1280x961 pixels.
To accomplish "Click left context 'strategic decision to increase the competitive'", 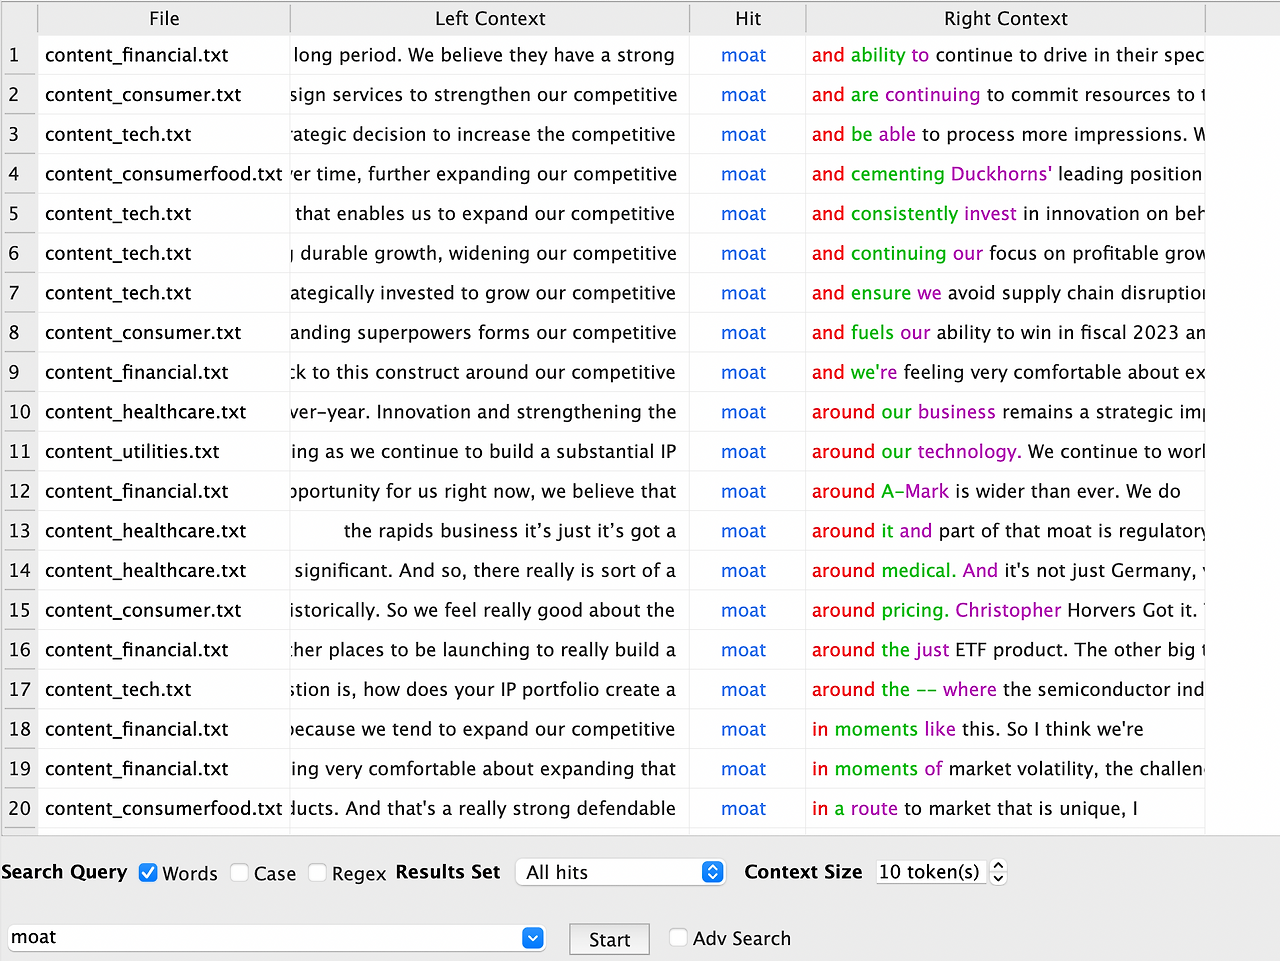I will (484, 135).
